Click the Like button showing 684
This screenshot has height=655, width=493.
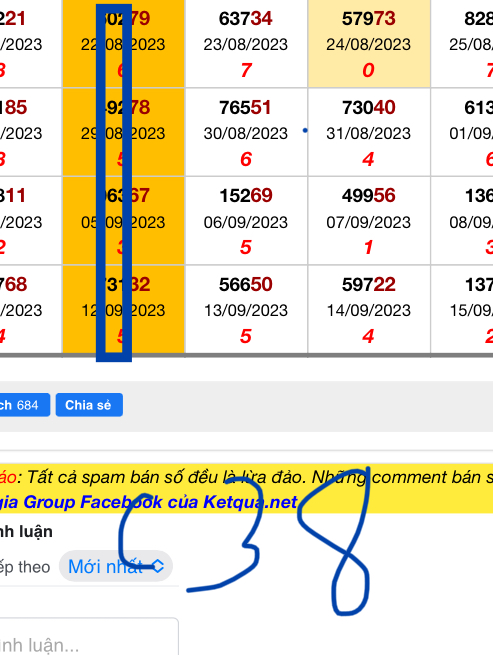click(x=24, y=405)
